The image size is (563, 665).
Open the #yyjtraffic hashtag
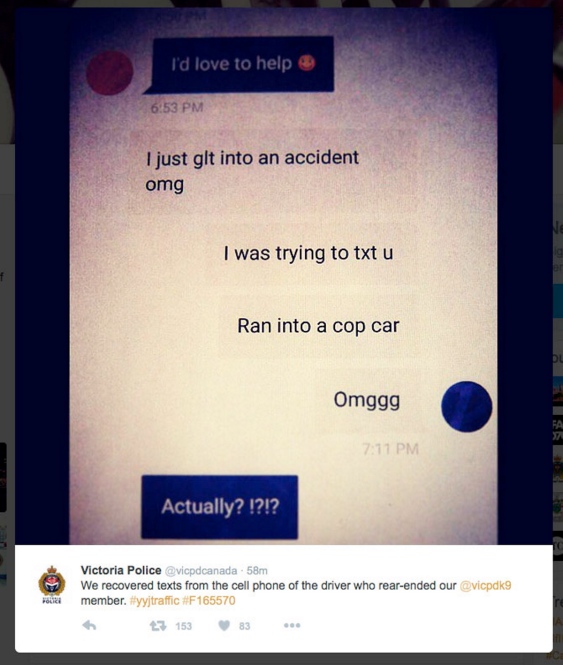(x=154, y=601)
